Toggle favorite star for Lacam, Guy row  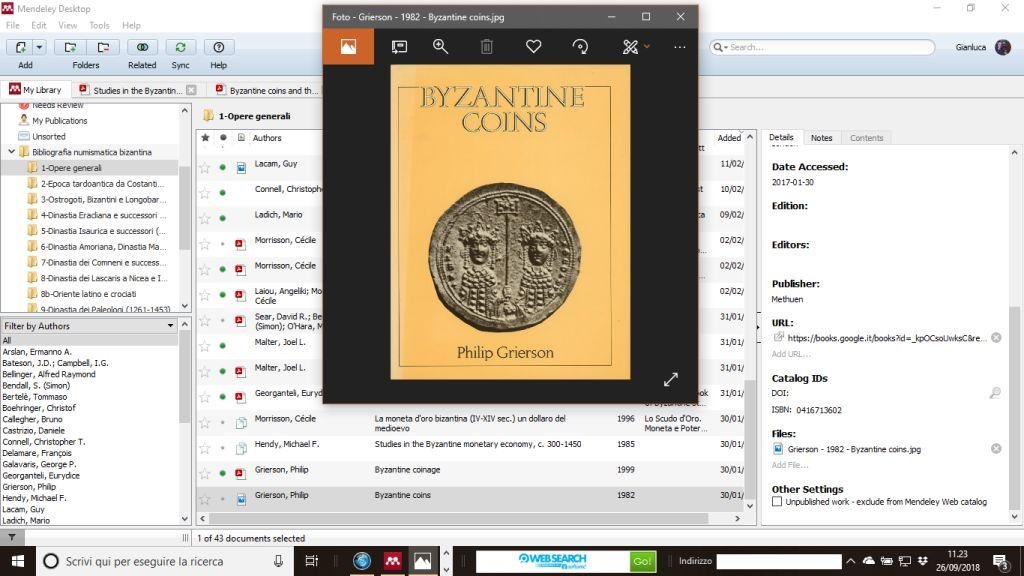click(x=205, y=168)
